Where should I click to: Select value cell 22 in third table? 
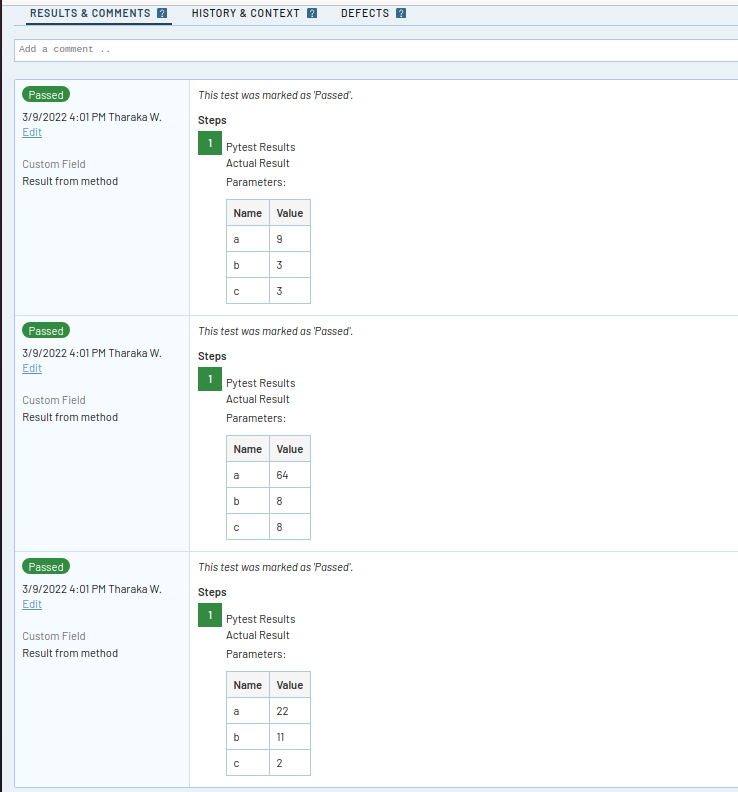pyautogui.click(x=289, y=711)
